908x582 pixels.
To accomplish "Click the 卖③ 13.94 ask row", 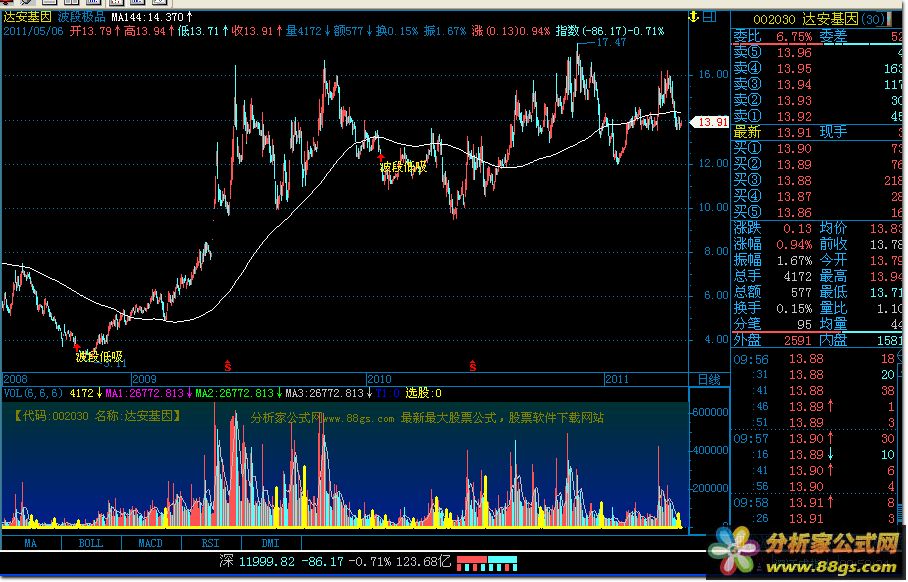I will coord(817,85).
